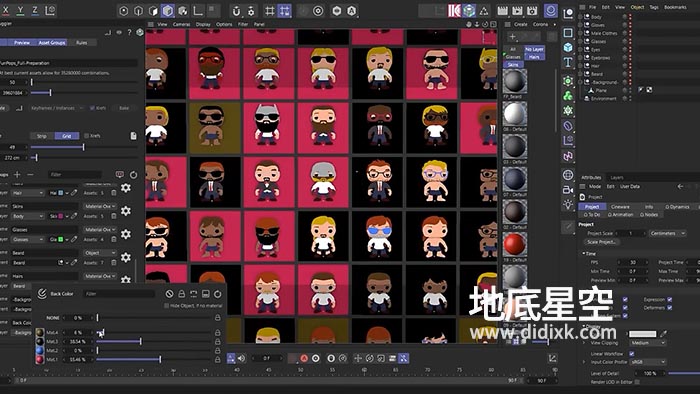Open the Beard row gear settings
This screenshot has width=700, height=394.
[126, 257]
